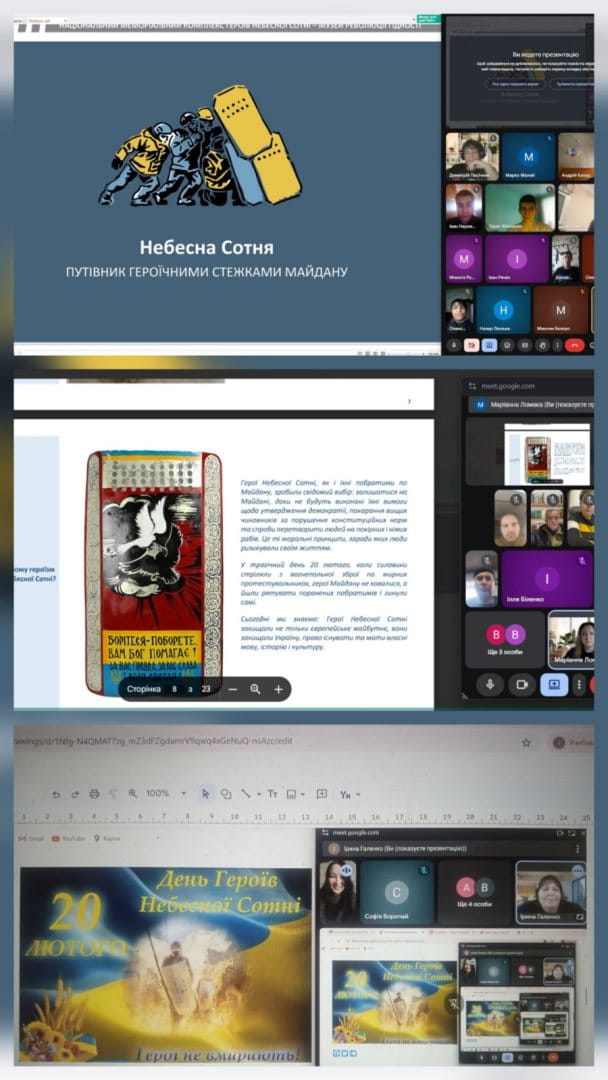Open more options in middle Meet window
This screenshot has height=1080, width=608.
point(579,685)
